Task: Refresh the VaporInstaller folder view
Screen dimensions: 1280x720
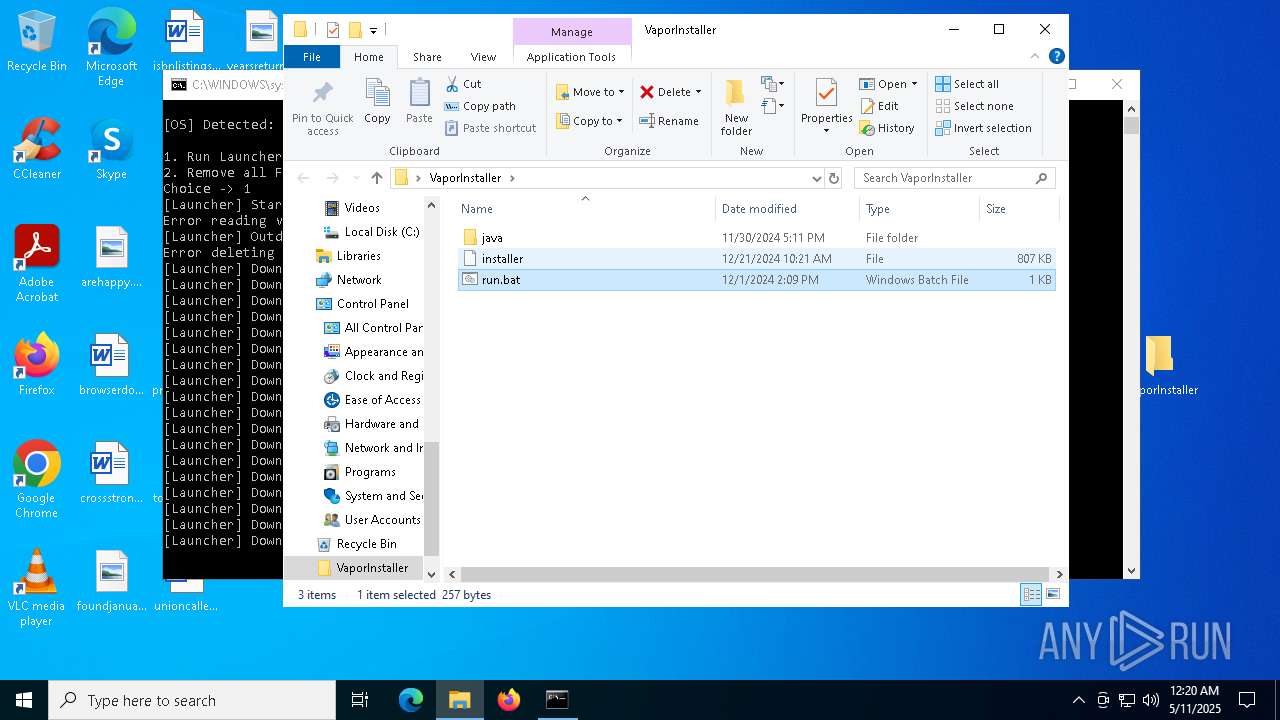Action: point(834,178)
